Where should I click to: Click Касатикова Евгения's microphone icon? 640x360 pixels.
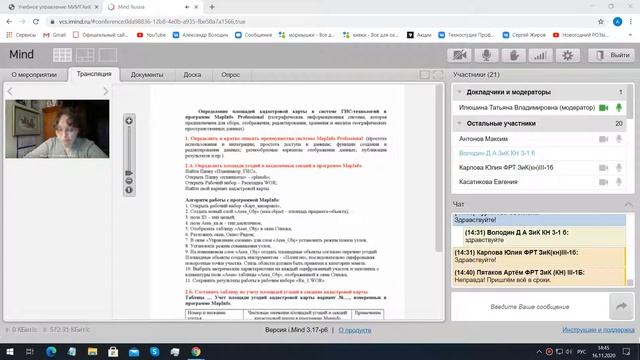619,182
